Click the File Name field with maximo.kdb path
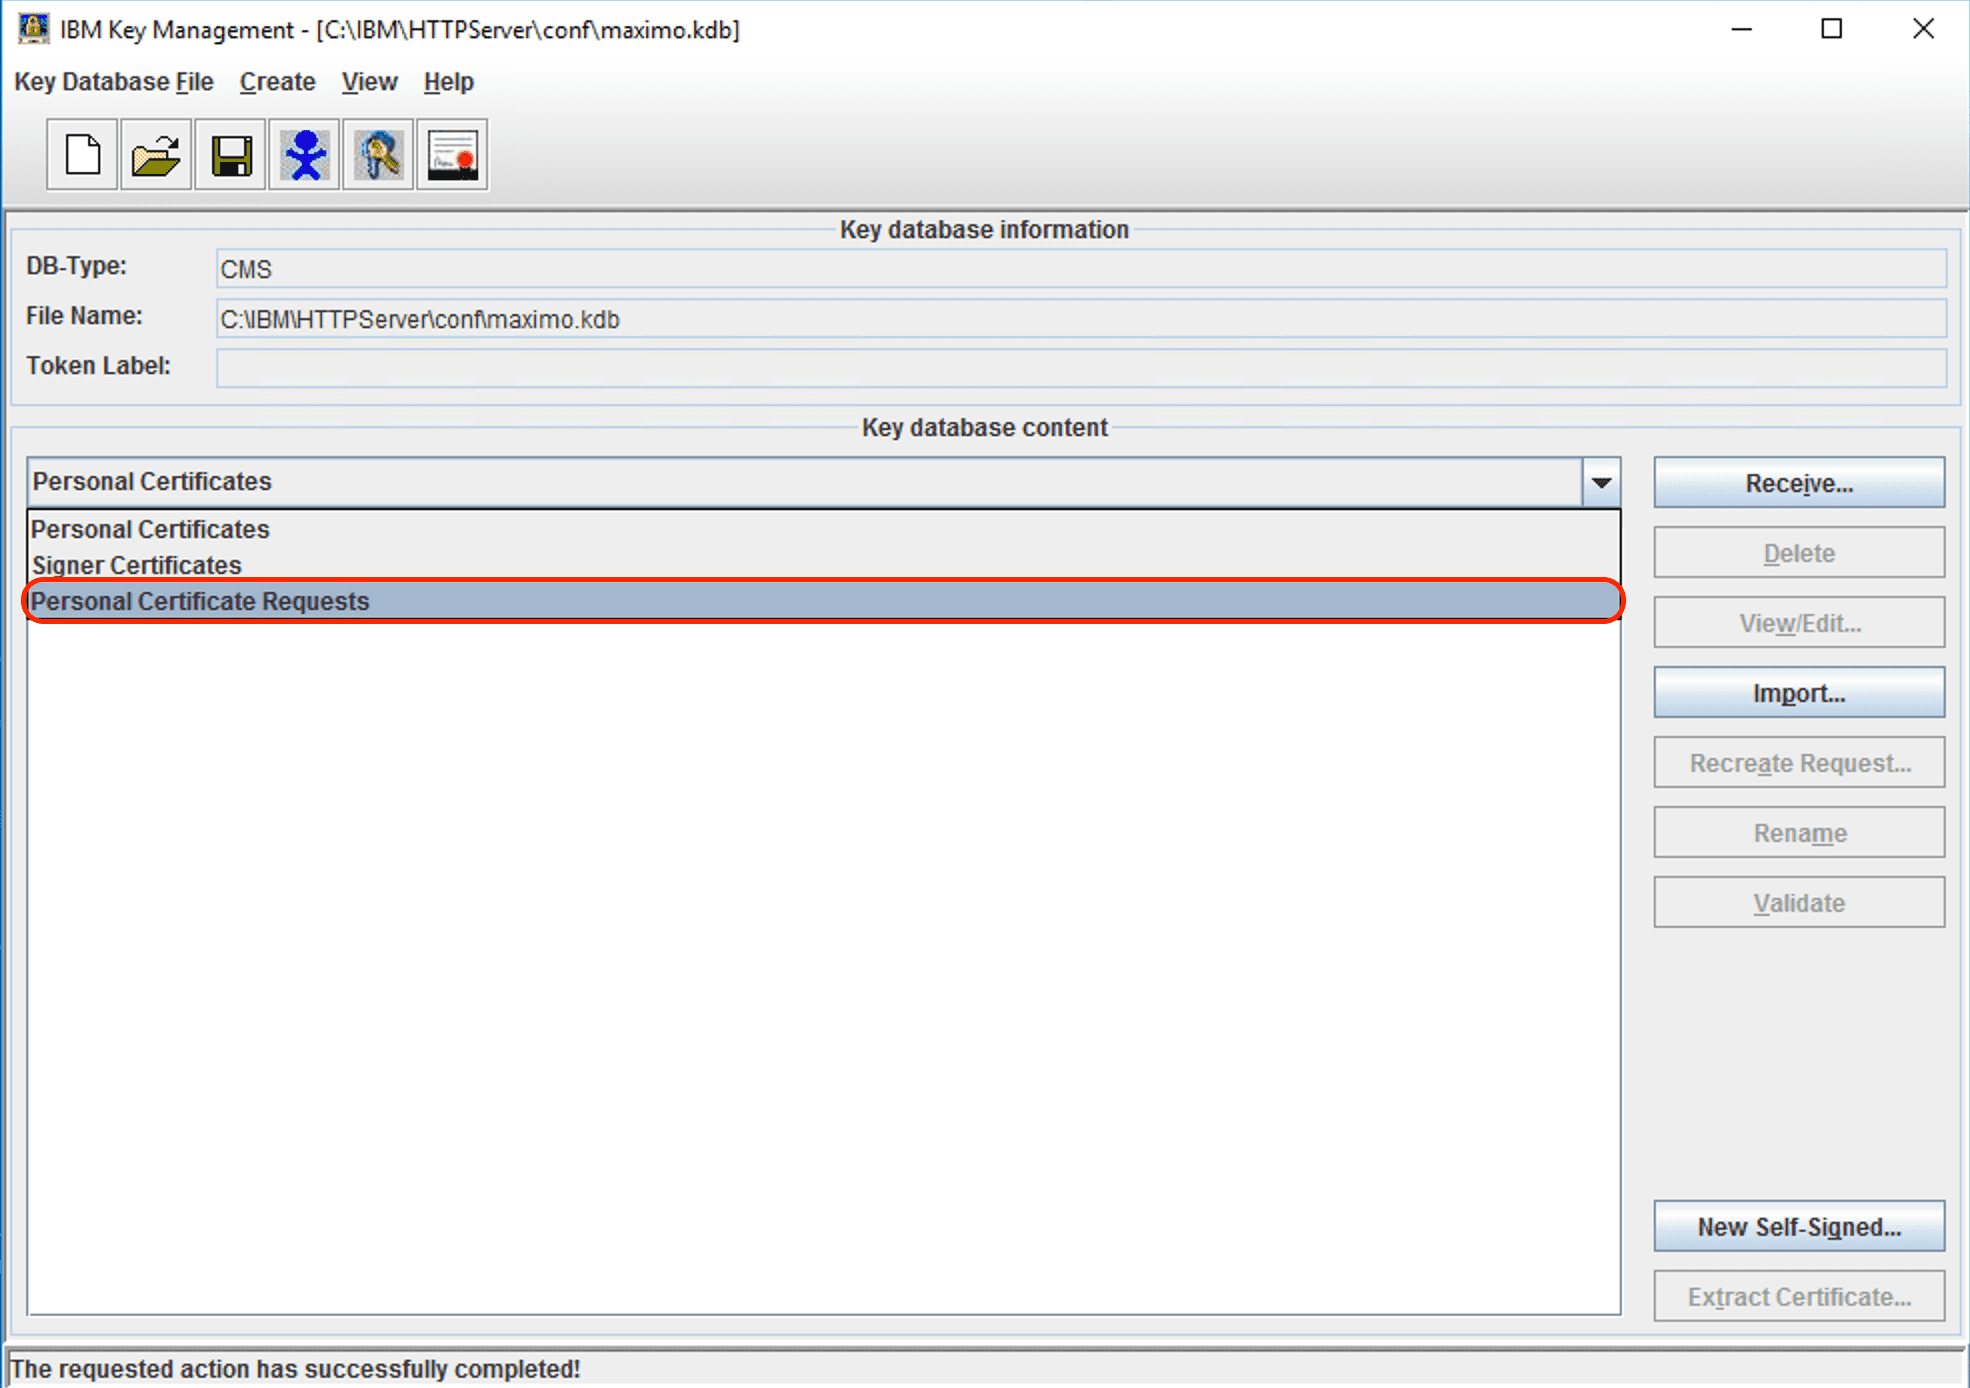 coord(1081,319)
